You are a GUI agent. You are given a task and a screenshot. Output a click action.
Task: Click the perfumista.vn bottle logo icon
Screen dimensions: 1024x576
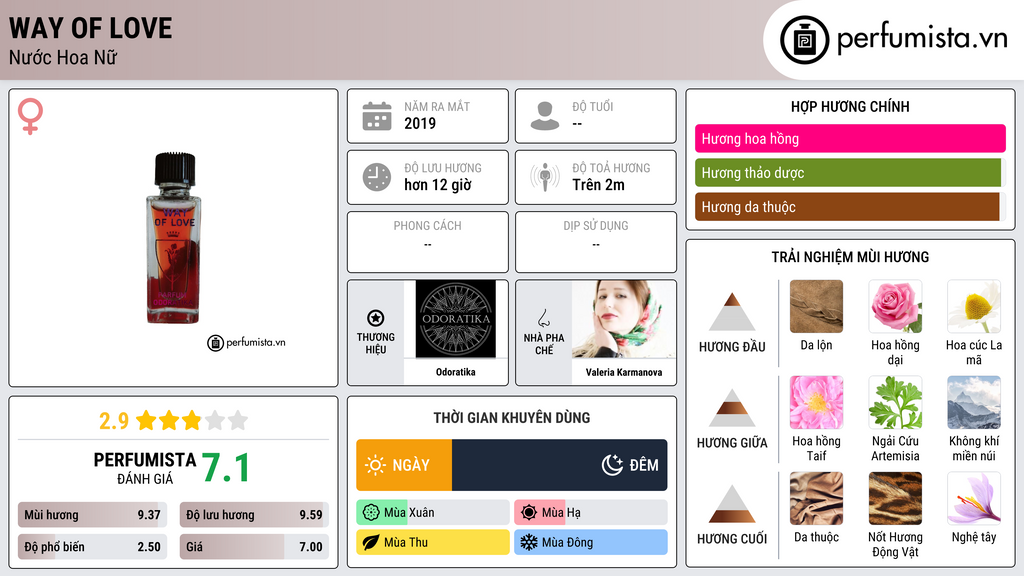804,40
